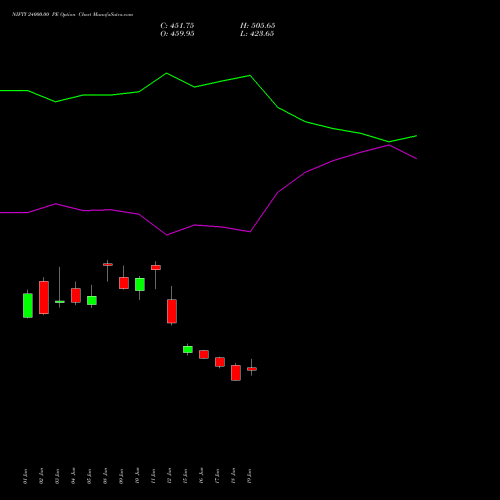Click the red candle for 16 Jun
500x500 pixels.
click(x=204, y=354)
